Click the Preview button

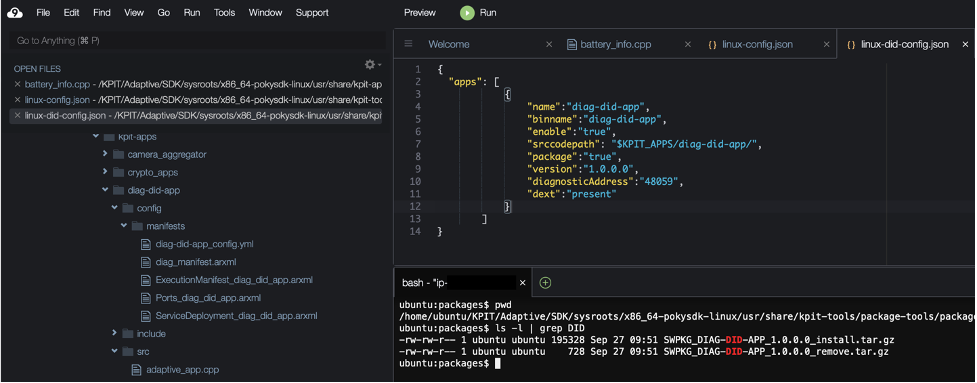click(420, 12)
